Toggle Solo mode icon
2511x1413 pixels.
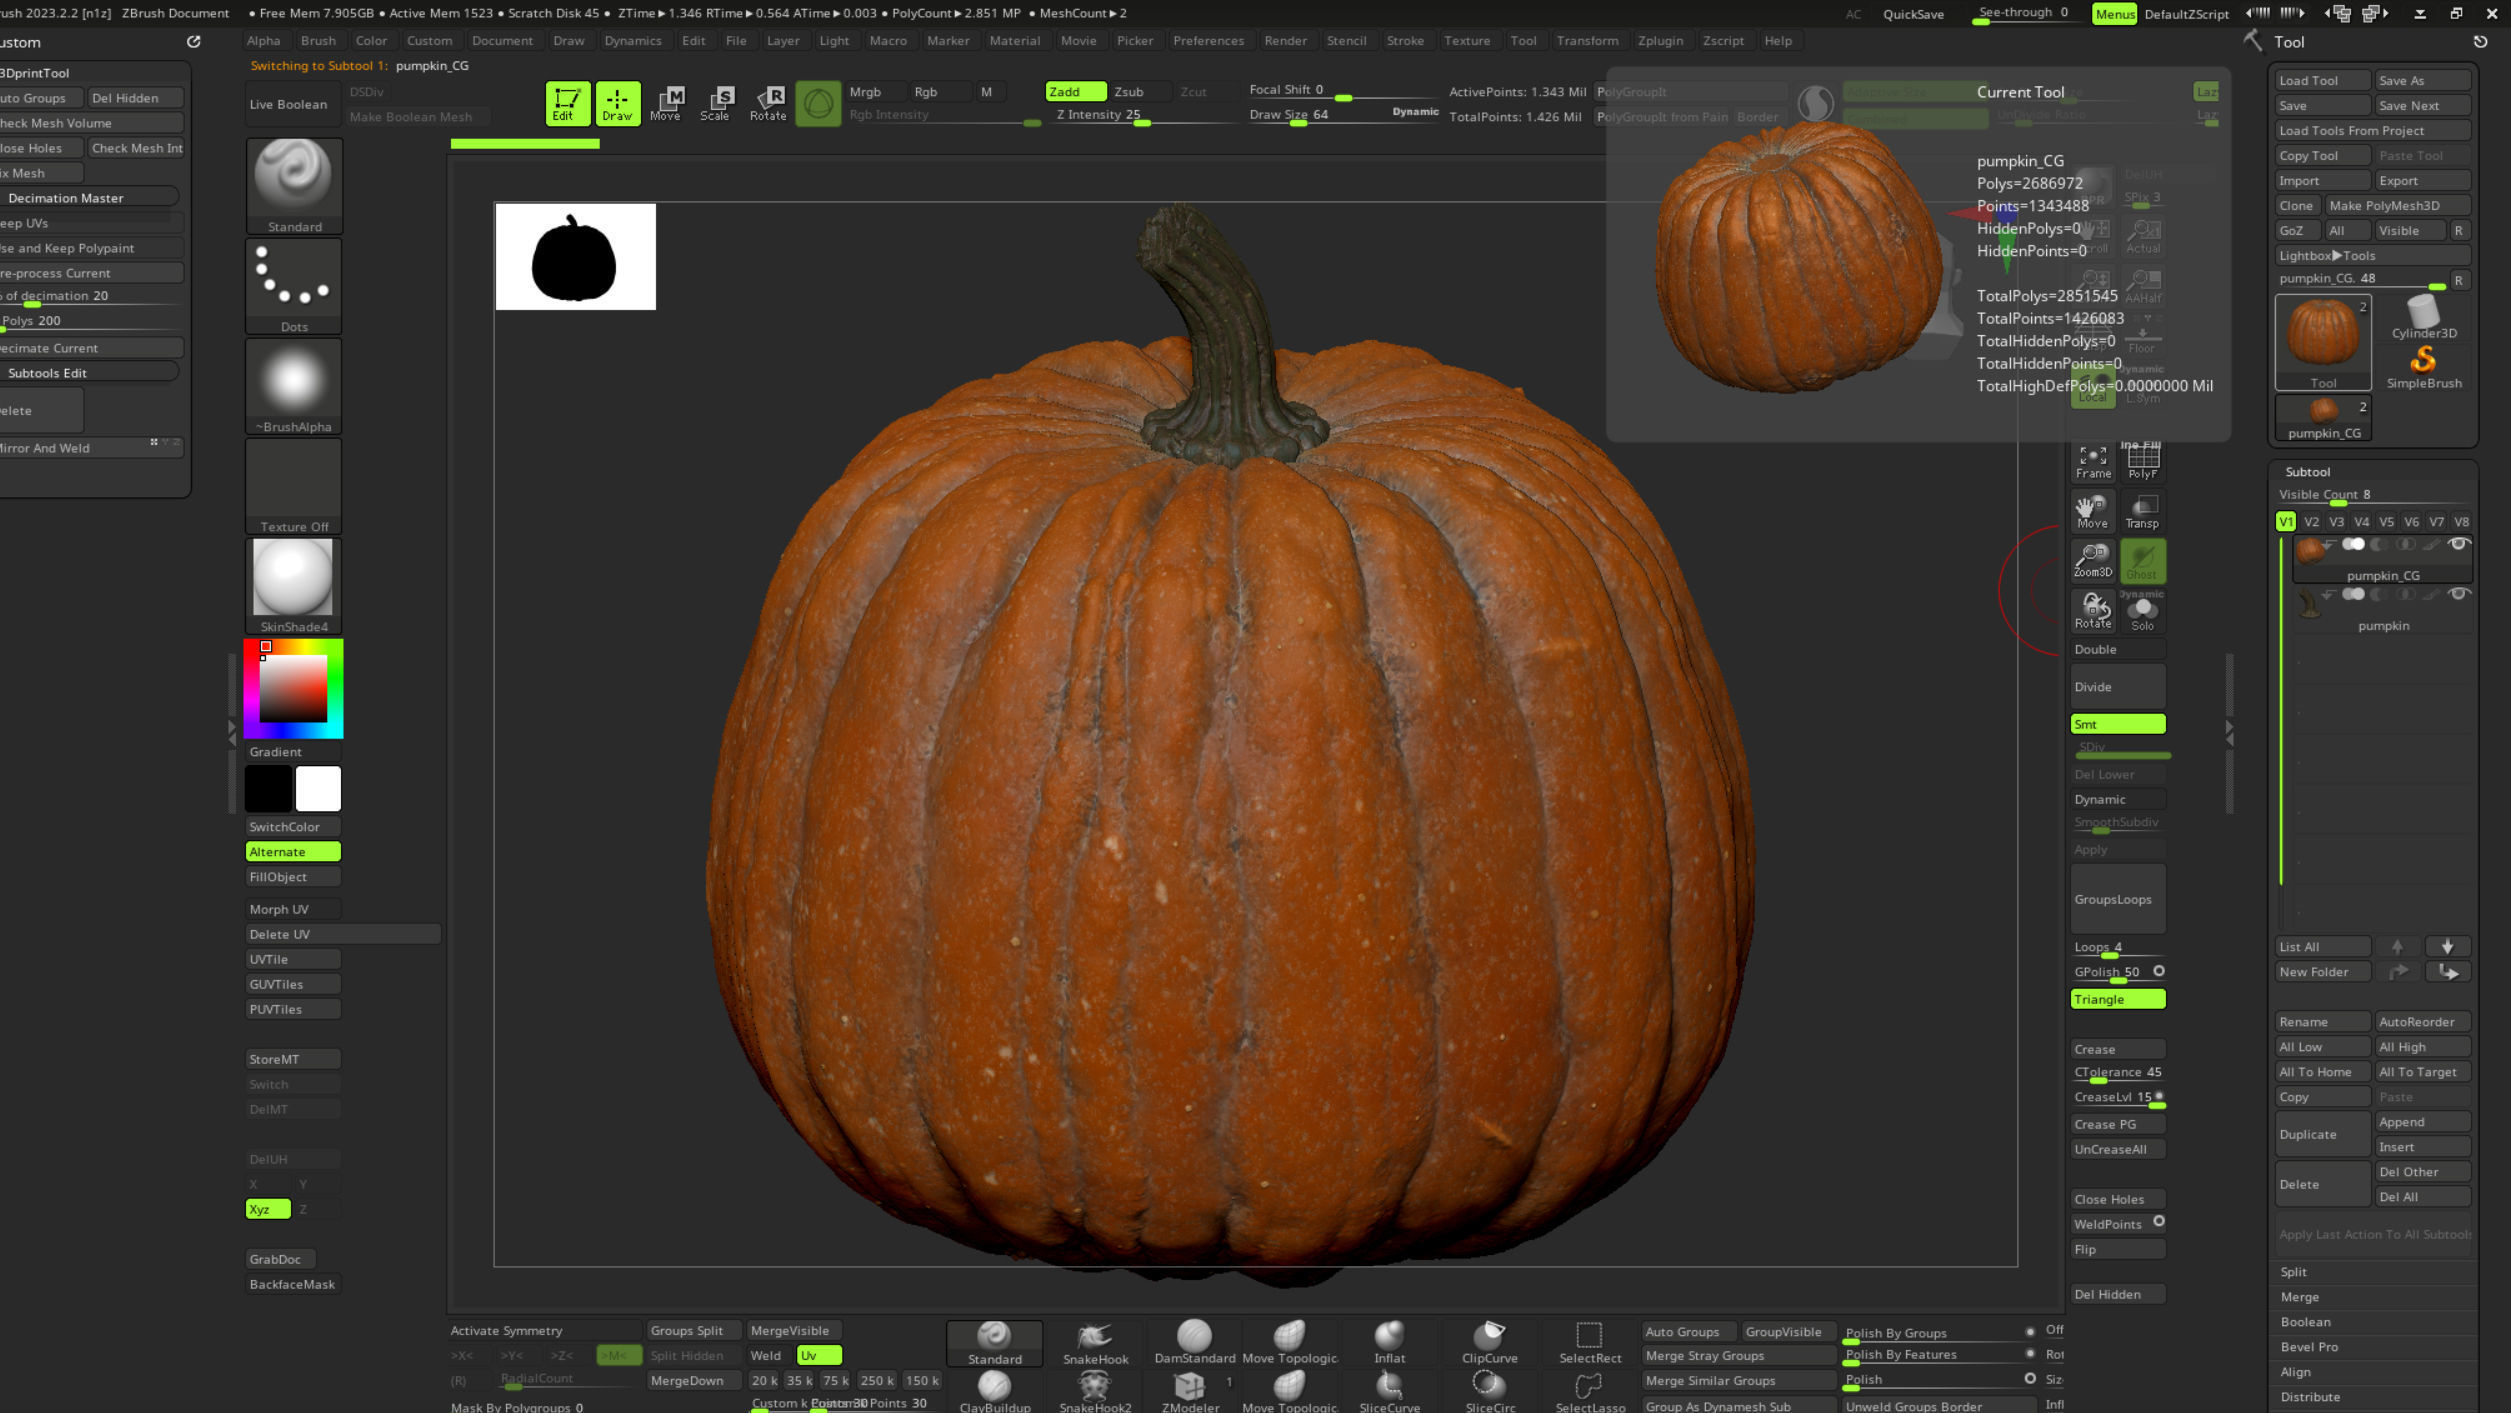click(x=2142, y=610)
